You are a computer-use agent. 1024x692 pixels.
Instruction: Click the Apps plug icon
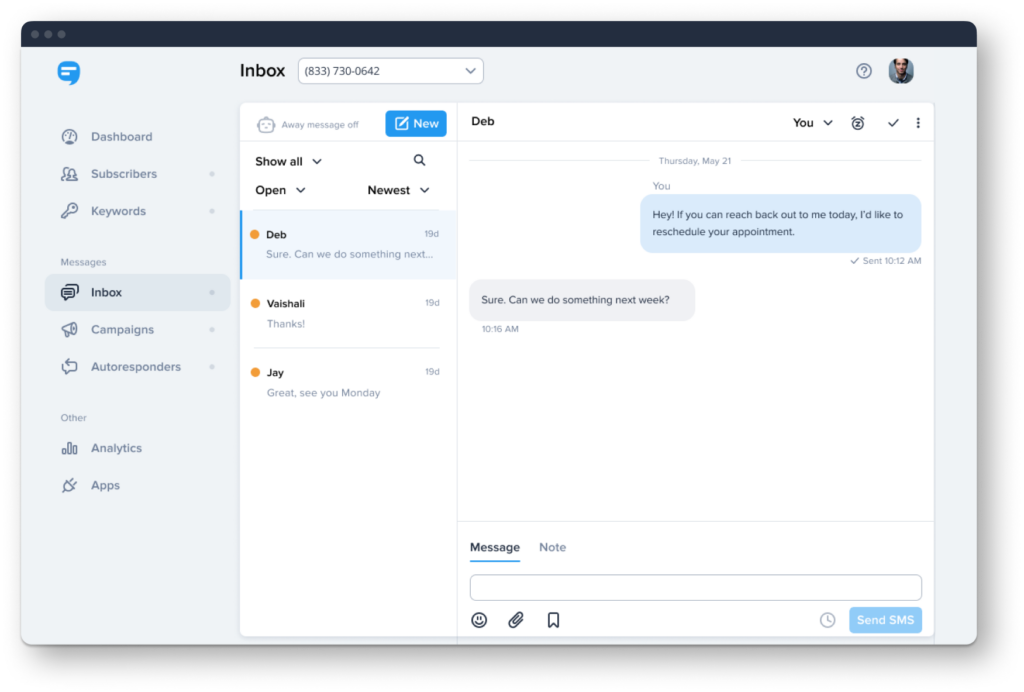tap(69, 485)
